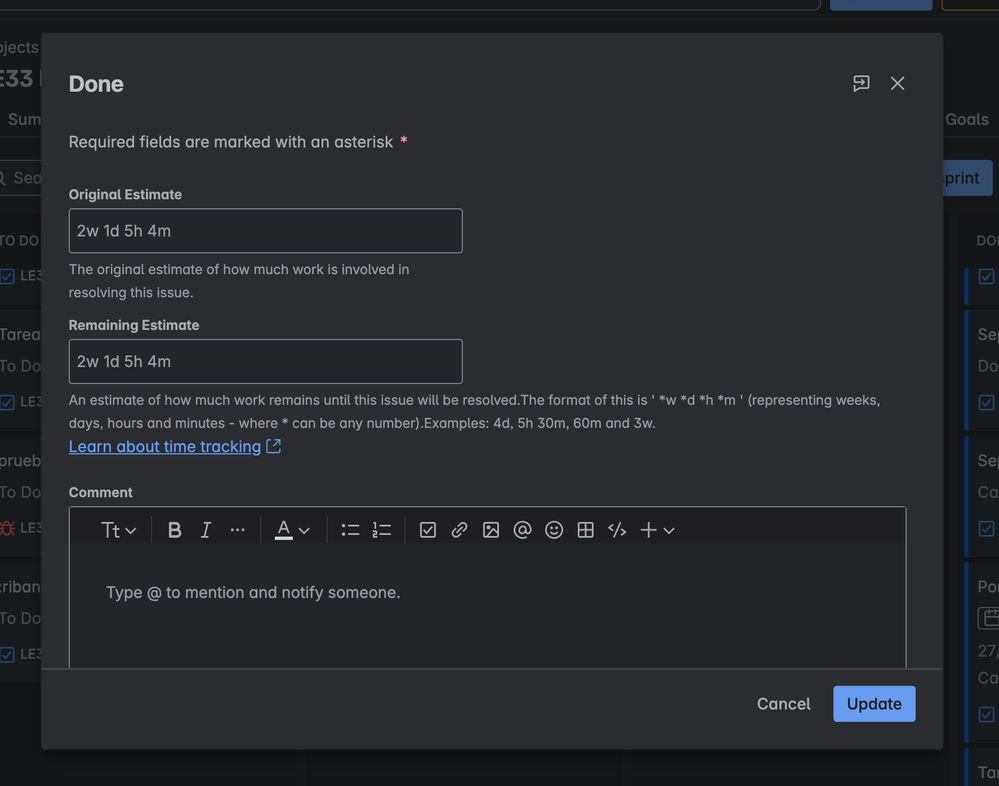Open more formatting options ellipsis
This screenshot has height=786, width=999.
pyautogui.click(x=237, y=530)
